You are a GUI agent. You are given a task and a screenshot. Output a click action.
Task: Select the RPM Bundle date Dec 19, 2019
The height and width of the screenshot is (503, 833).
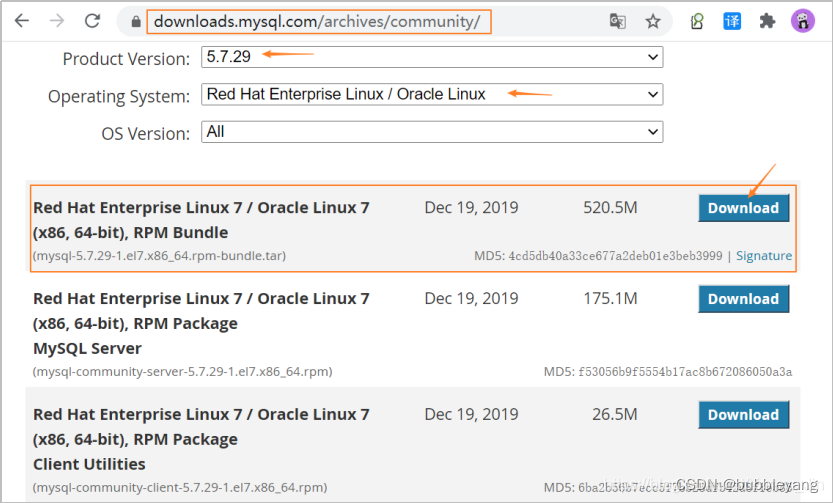click(x=471, y=208)
